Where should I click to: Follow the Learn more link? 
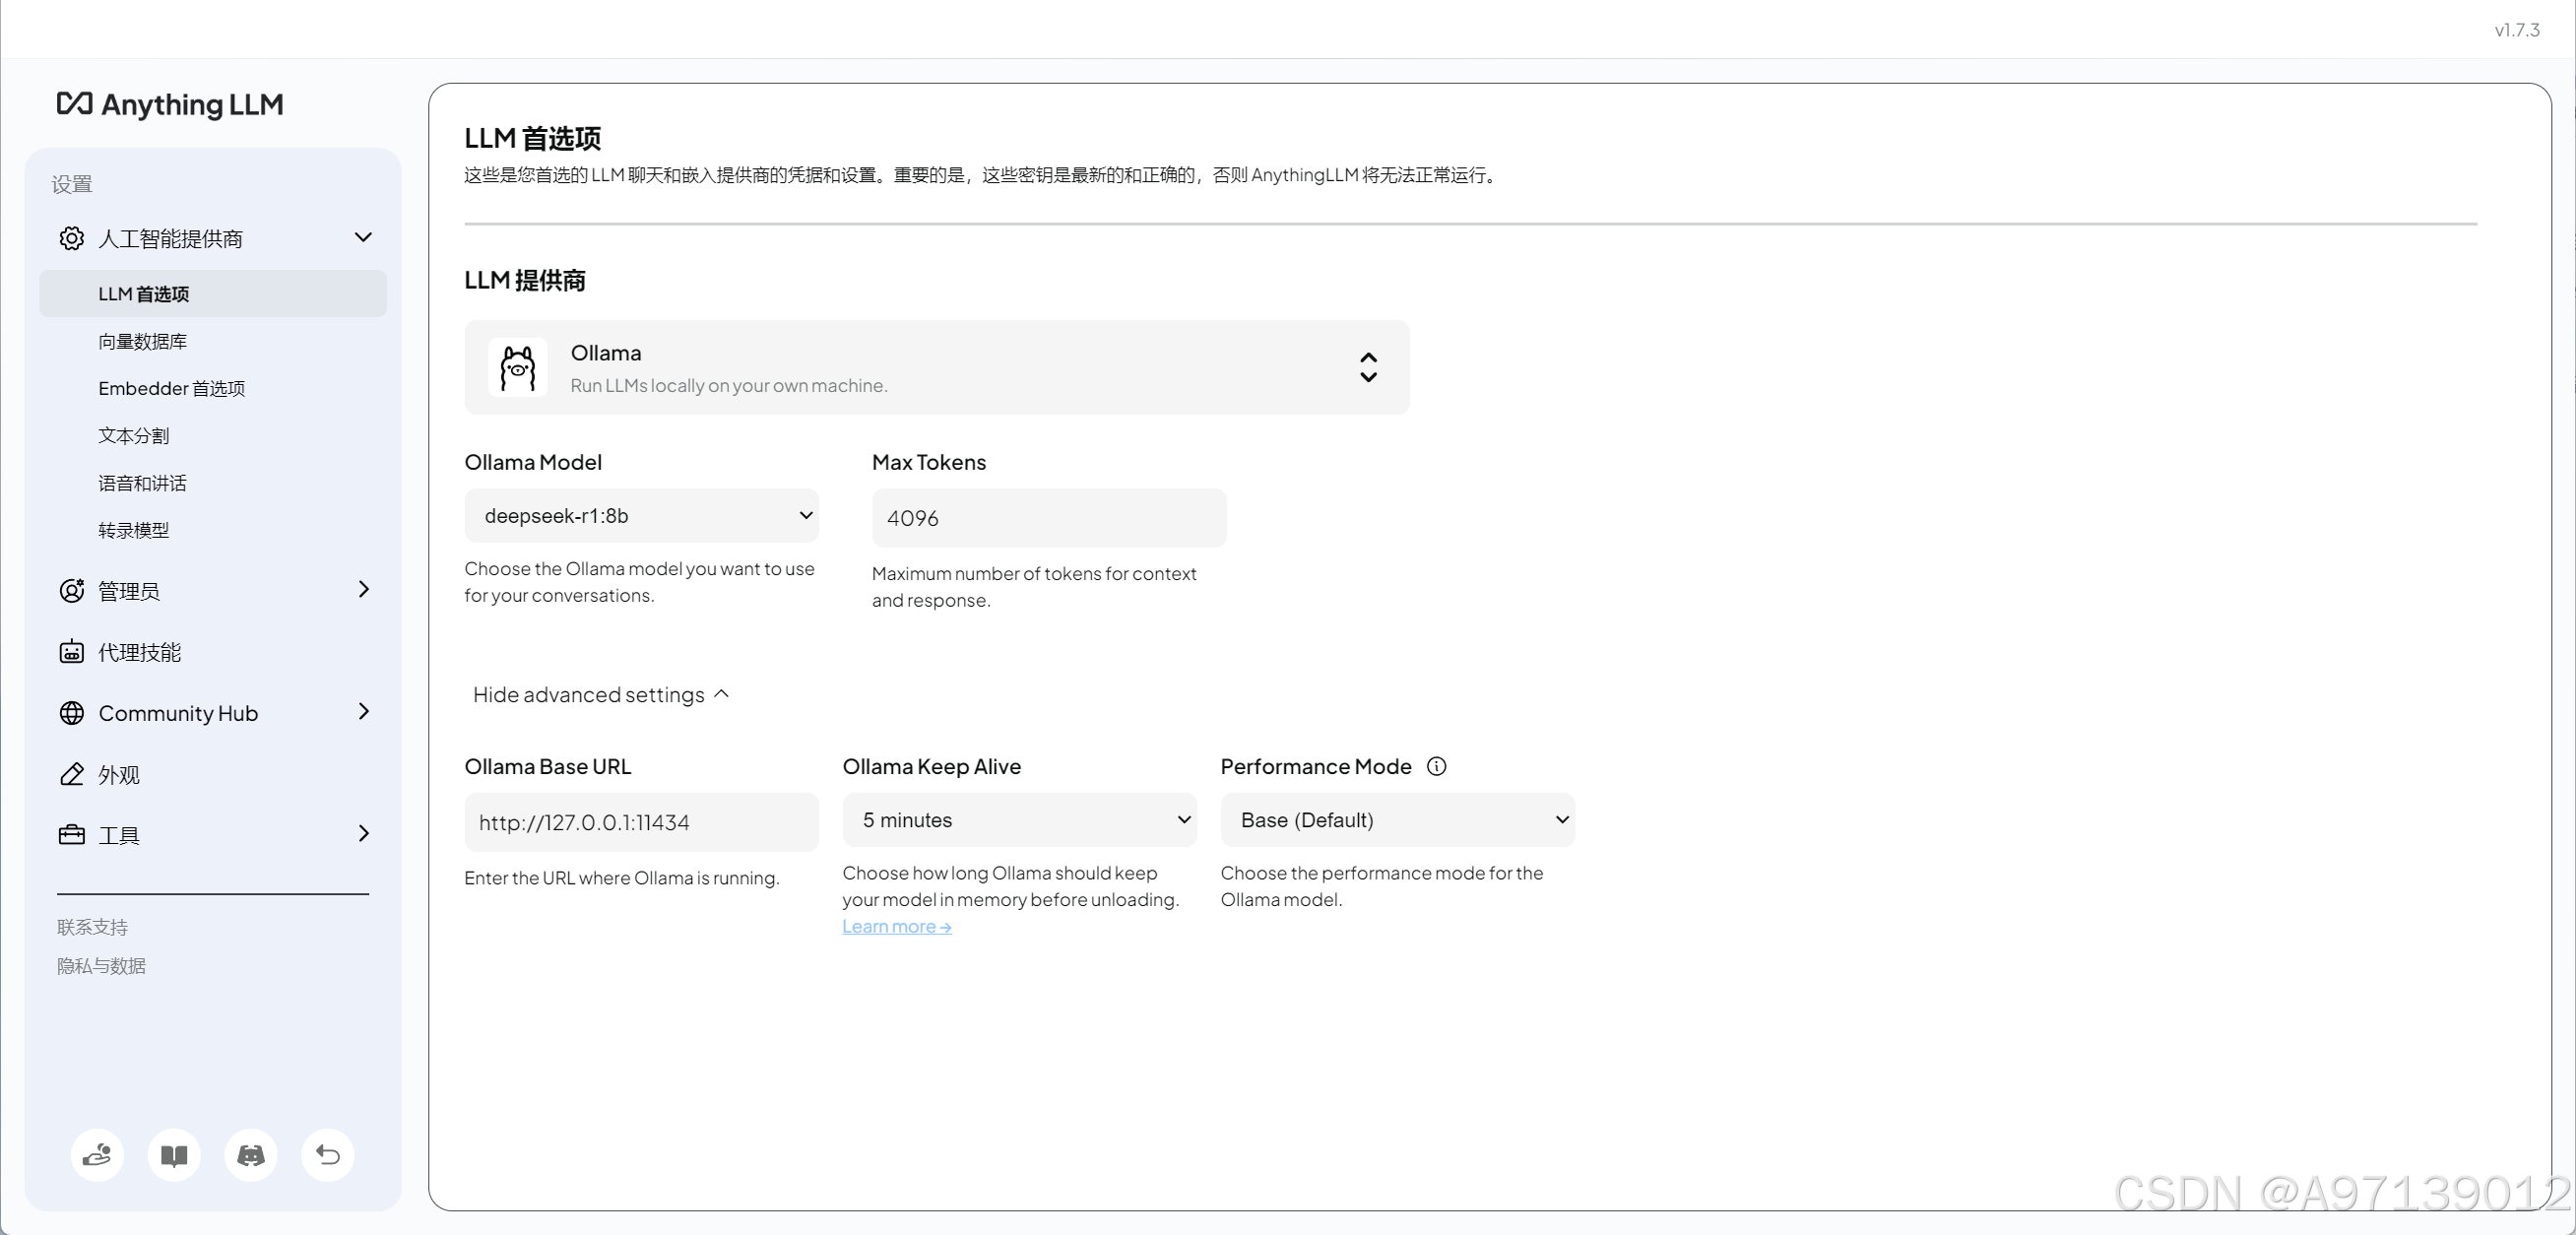897,927
